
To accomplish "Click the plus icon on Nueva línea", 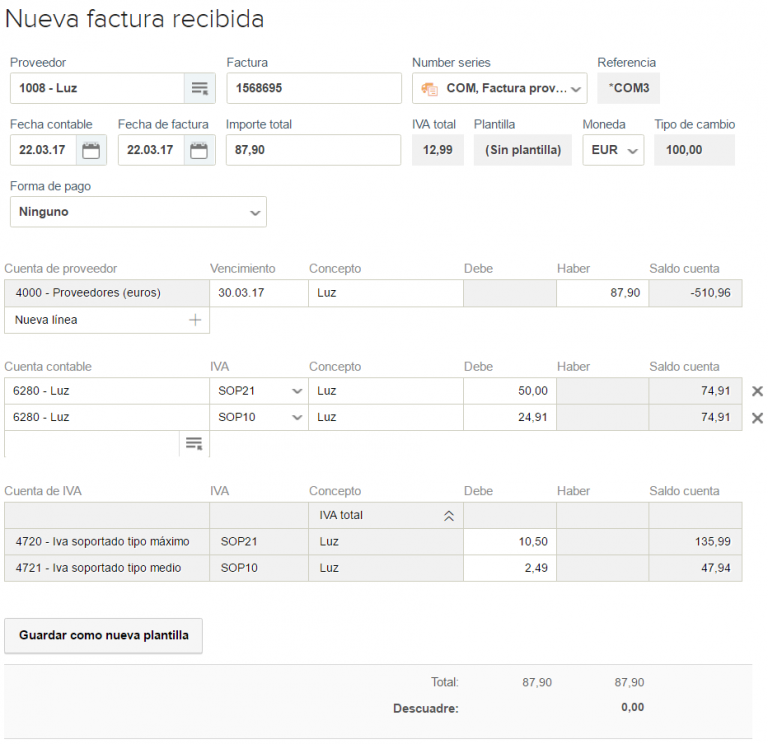I will 194,320.
